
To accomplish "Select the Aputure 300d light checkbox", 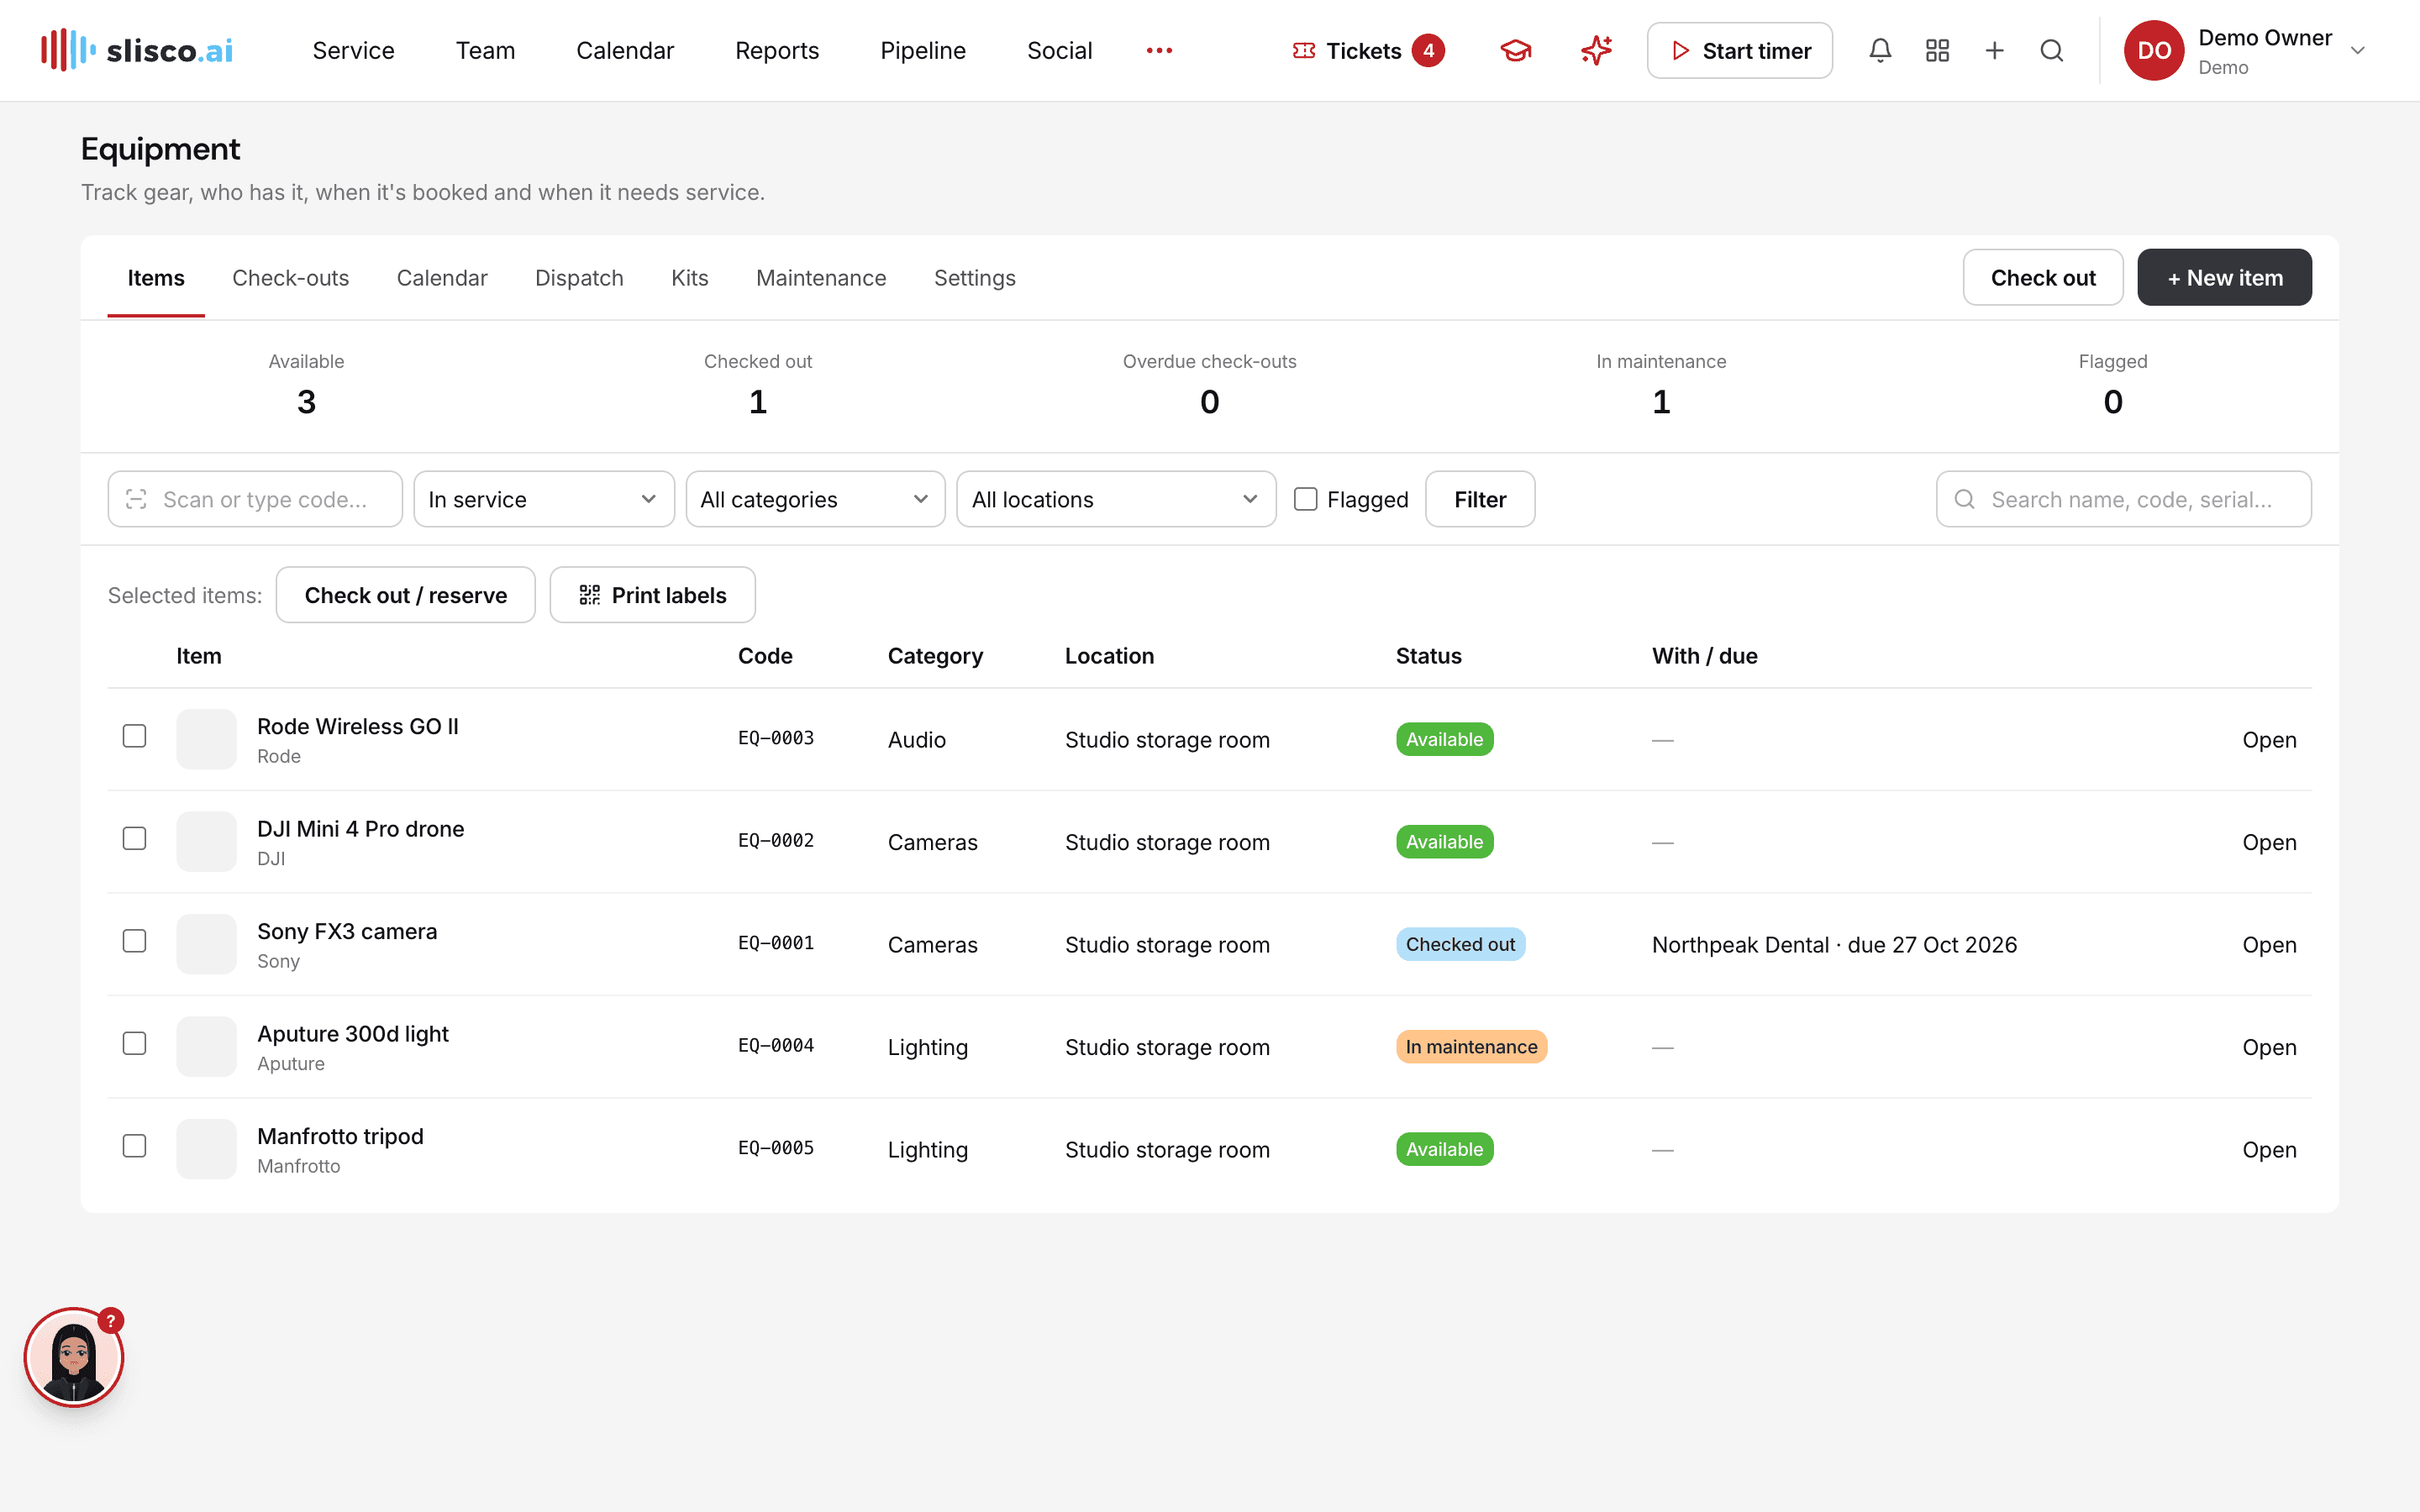I will [x=134, y=1043].
